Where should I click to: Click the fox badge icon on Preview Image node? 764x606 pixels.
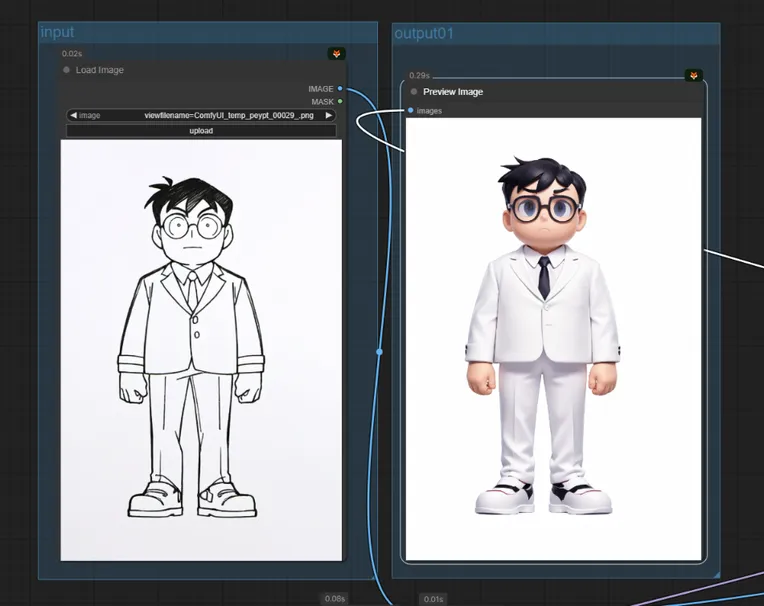693,76
